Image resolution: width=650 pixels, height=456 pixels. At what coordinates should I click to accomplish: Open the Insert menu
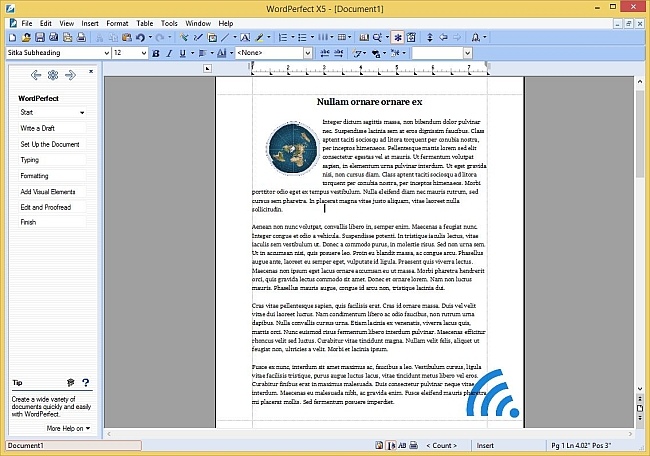tap(90, 24)
